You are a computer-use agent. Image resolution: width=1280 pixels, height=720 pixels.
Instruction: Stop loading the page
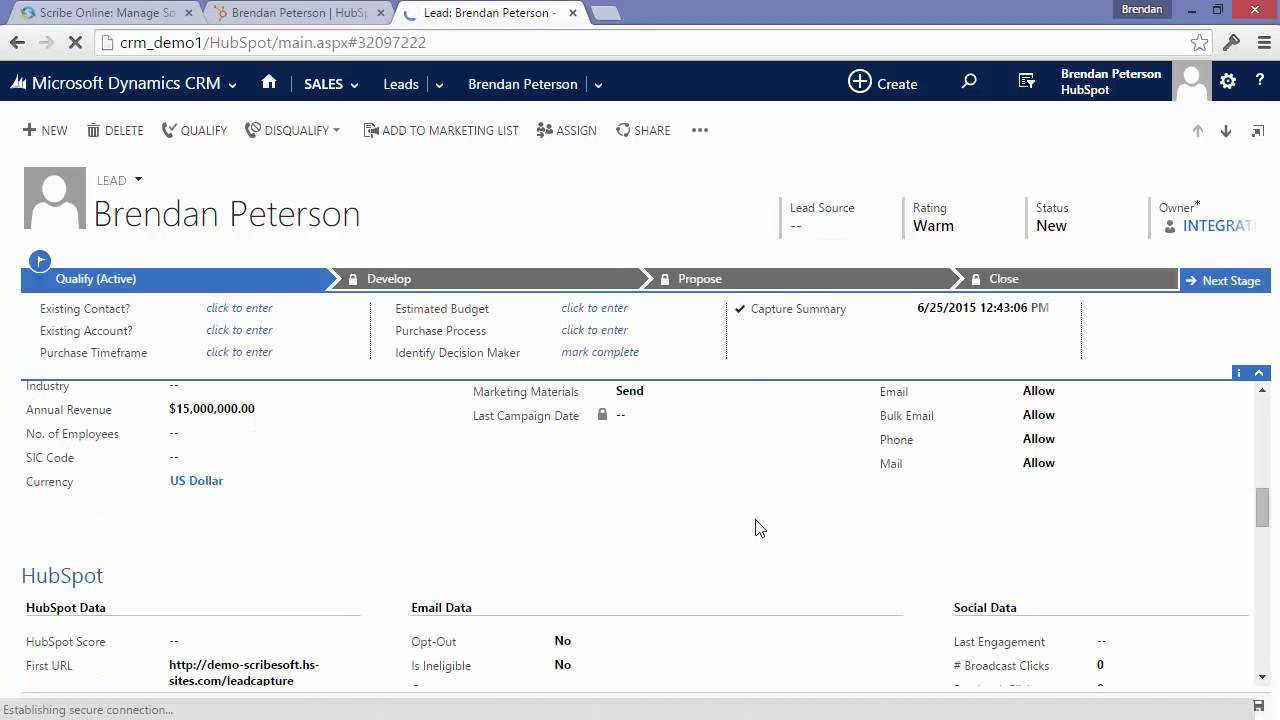pos(76,42)
